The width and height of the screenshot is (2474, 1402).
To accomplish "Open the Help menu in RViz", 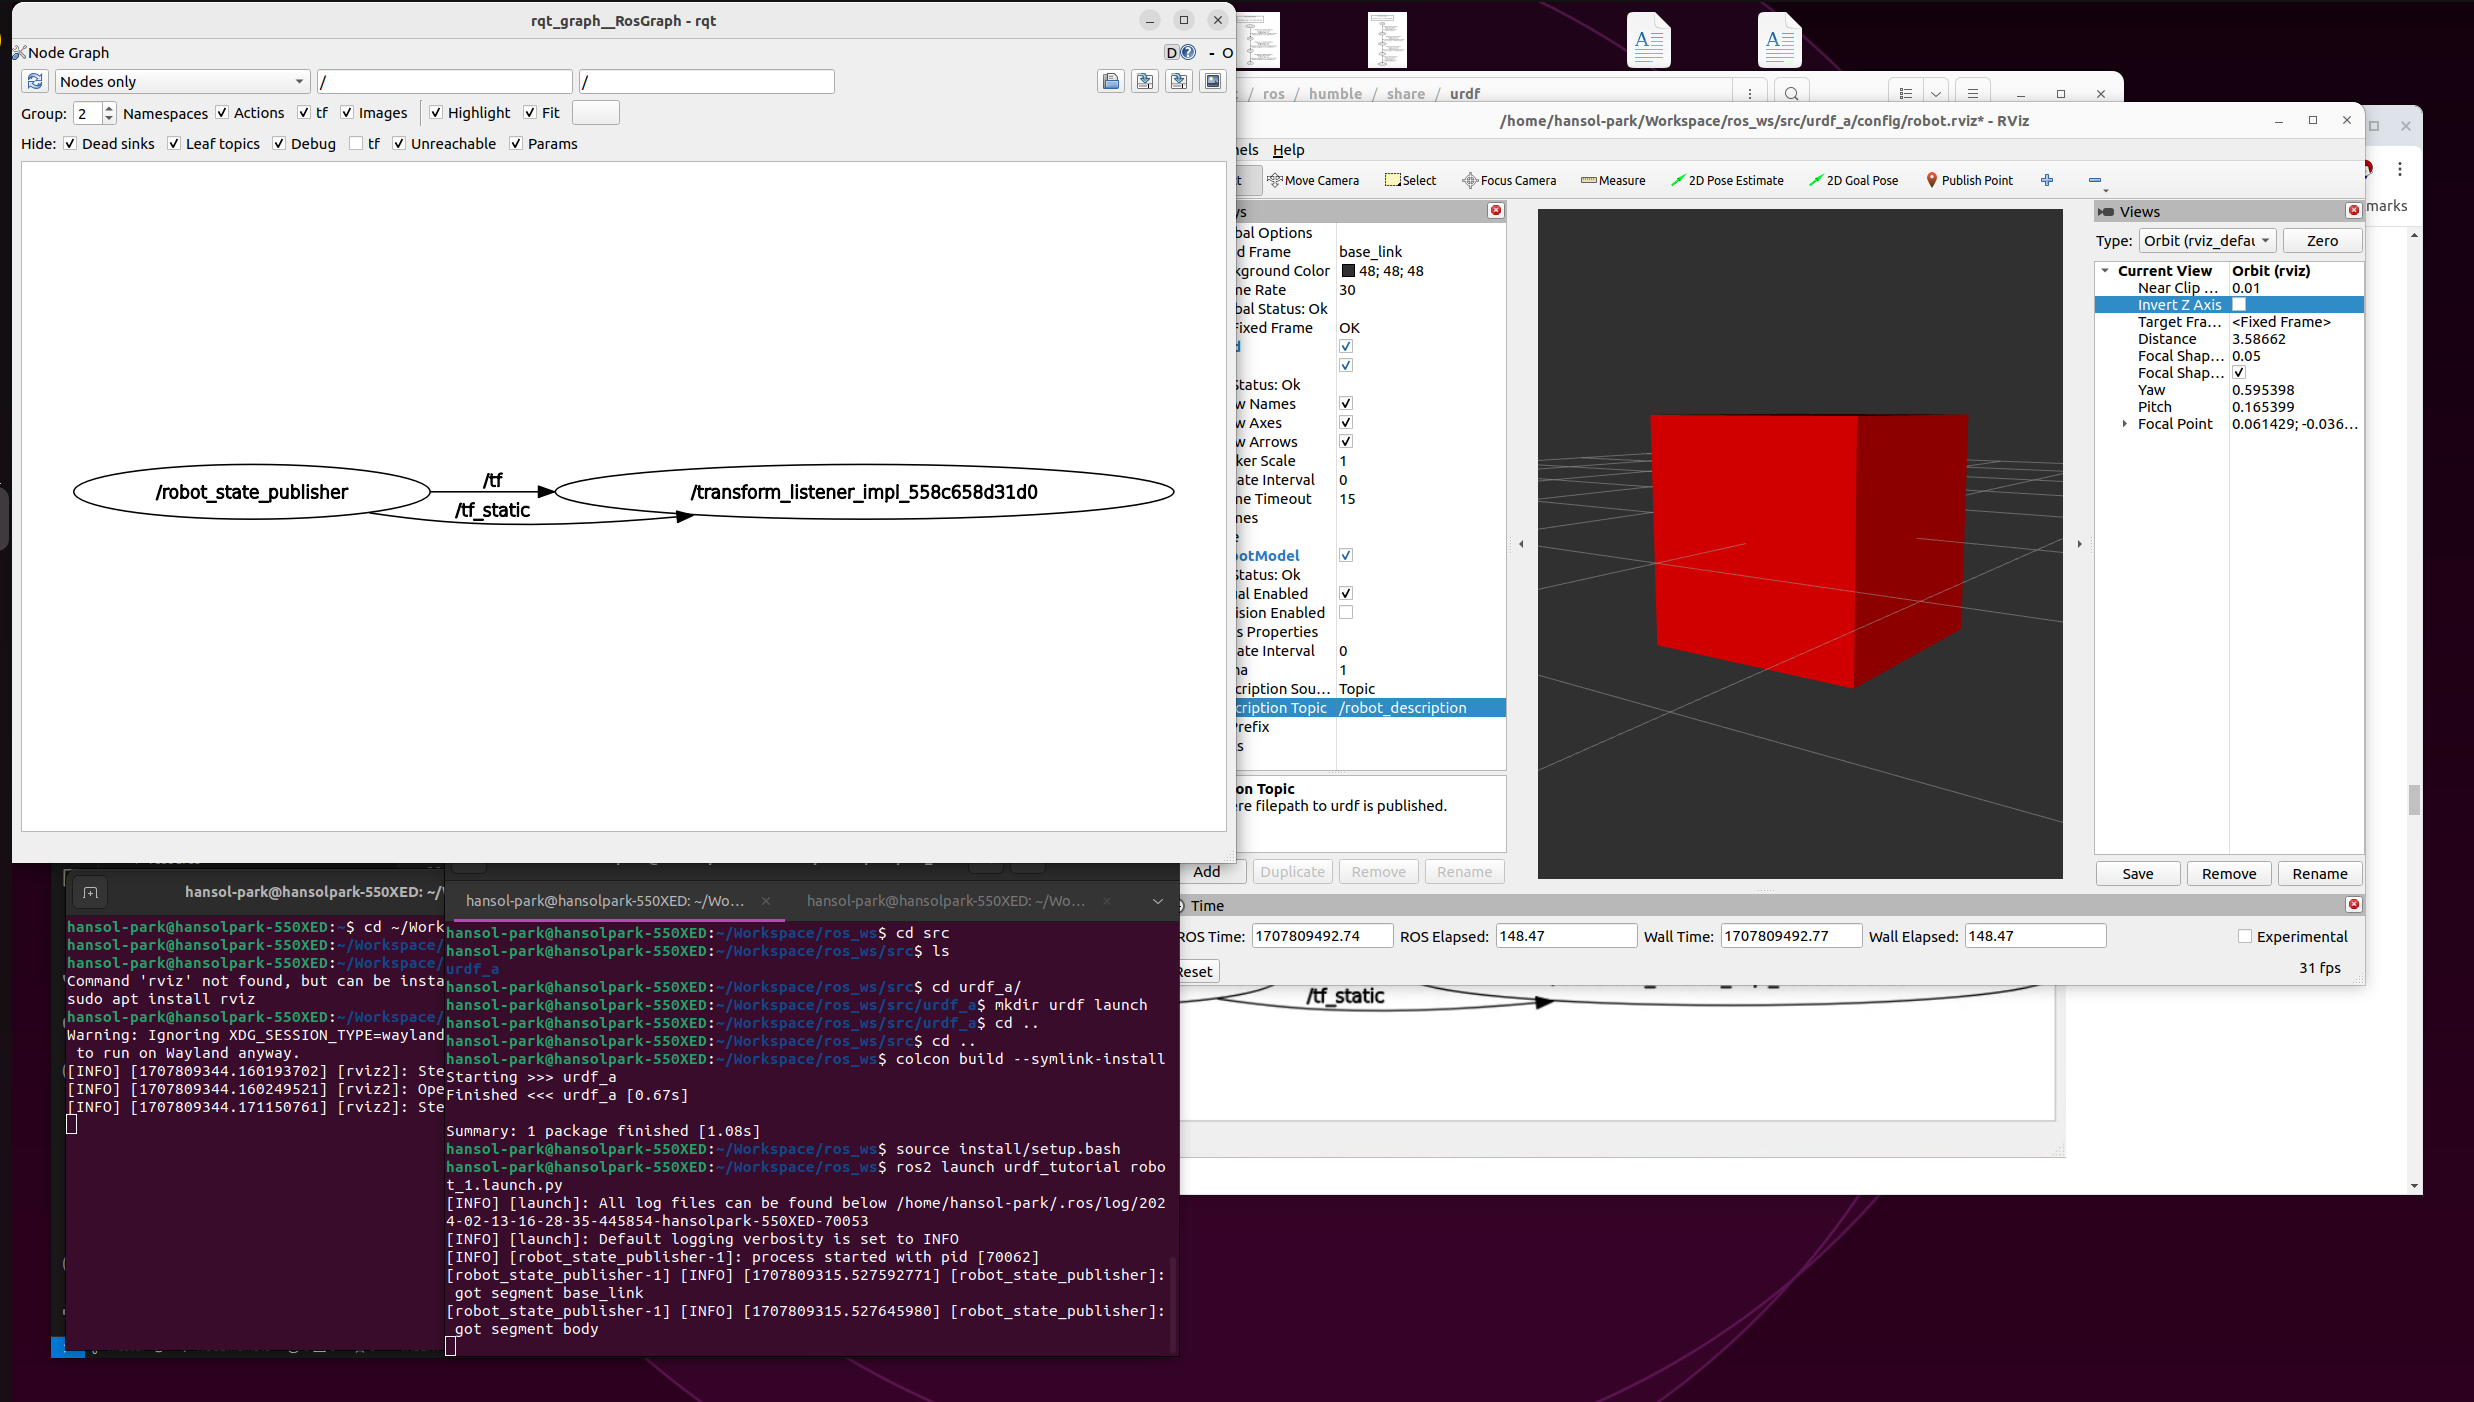I will pyautogui.click(x=1288, y=149).
